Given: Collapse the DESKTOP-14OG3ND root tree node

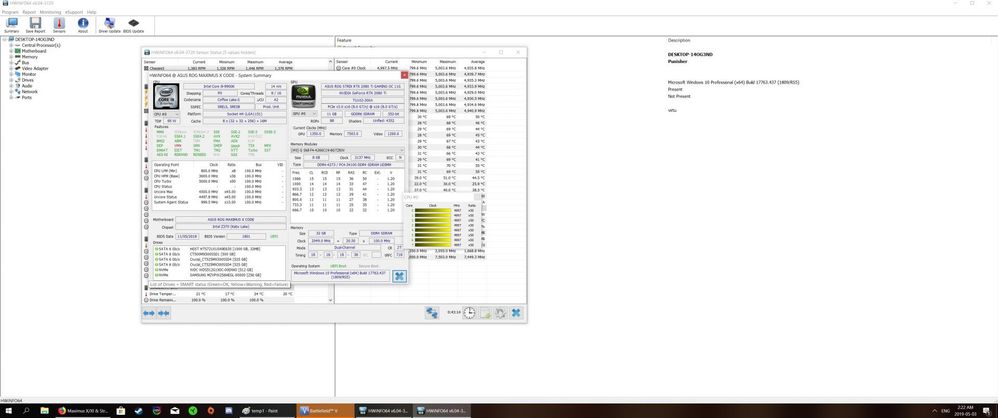Looking at the screenshot, I should click(x=4, y=39).
